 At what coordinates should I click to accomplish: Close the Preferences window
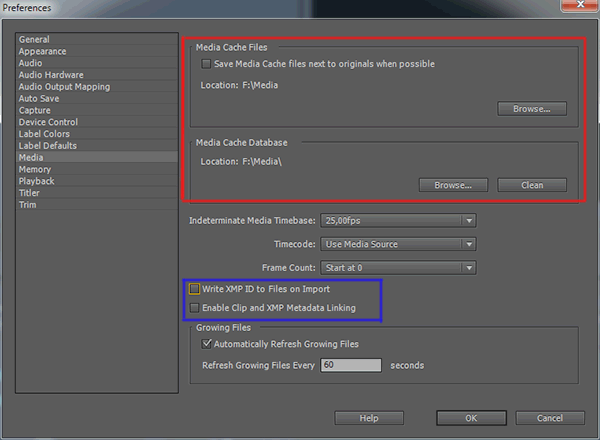tap(580, 5)
